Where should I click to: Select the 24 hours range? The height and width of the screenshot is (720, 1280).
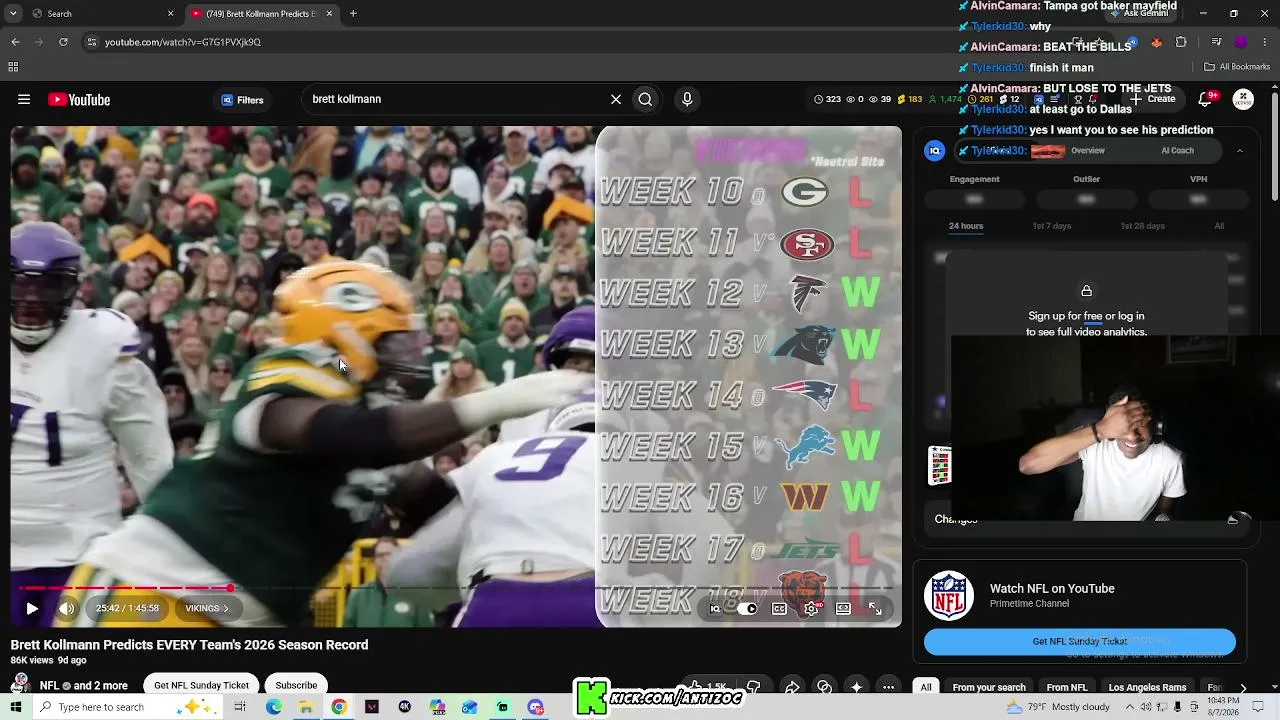pos(966,226)
